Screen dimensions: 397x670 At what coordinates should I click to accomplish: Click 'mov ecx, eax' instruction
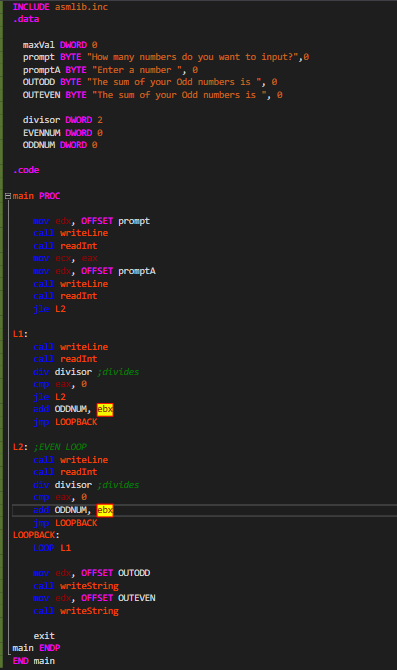(x=65, y=259)
